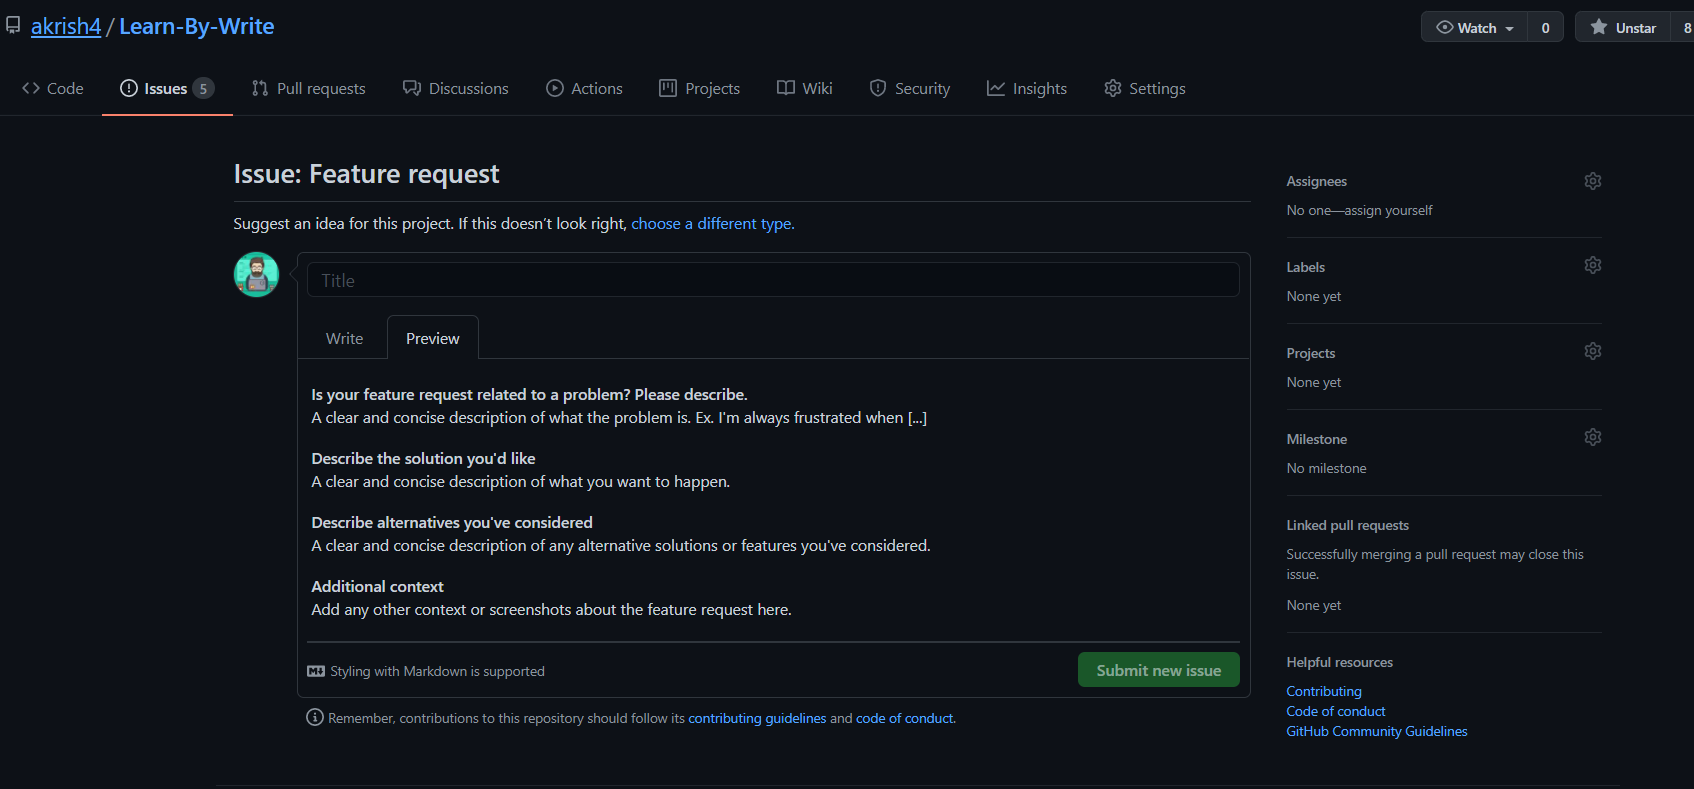
Task: Click the Projects board icon
Action: (668, 88)
